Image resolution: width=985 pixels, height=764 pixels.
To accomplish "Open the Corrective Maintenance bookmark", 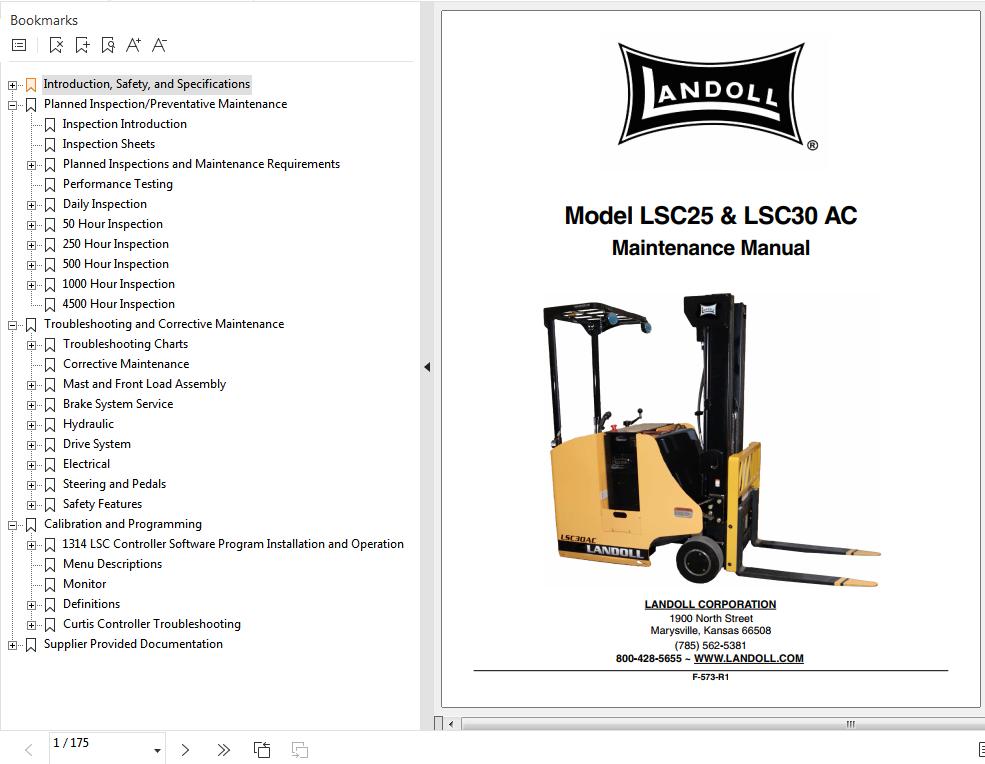I will click(126, 364).
